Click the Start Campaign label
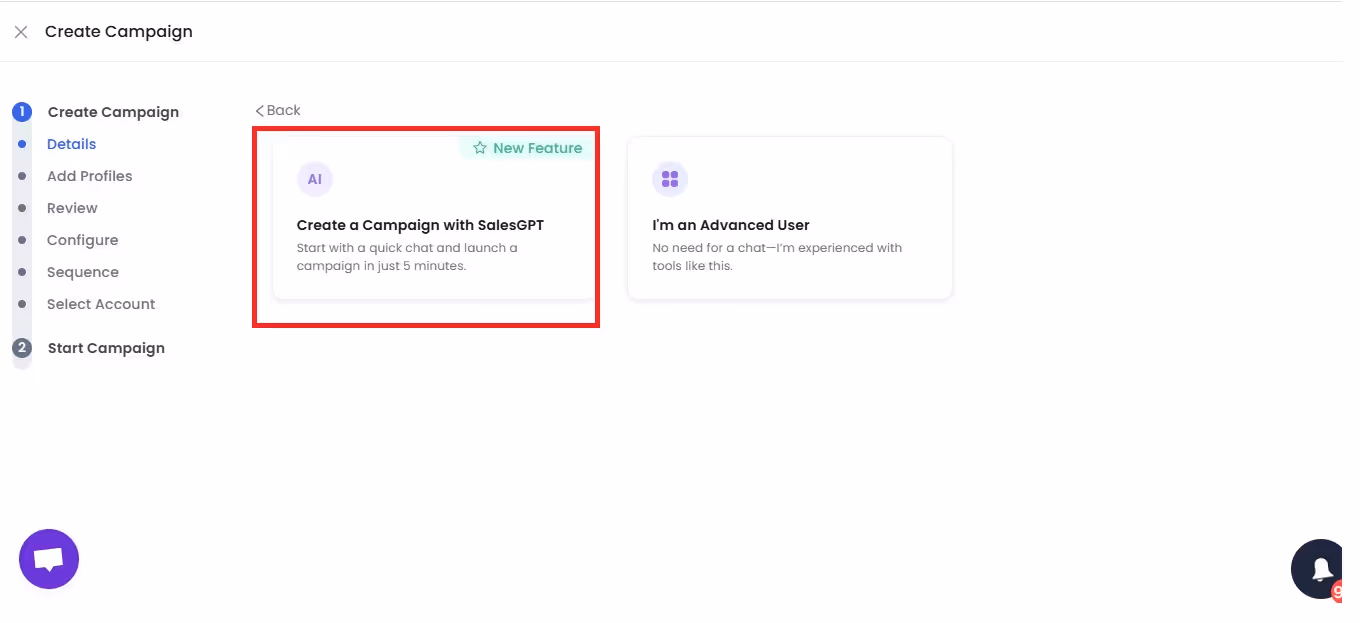The image size is (1360, 623). pos(105,347)
